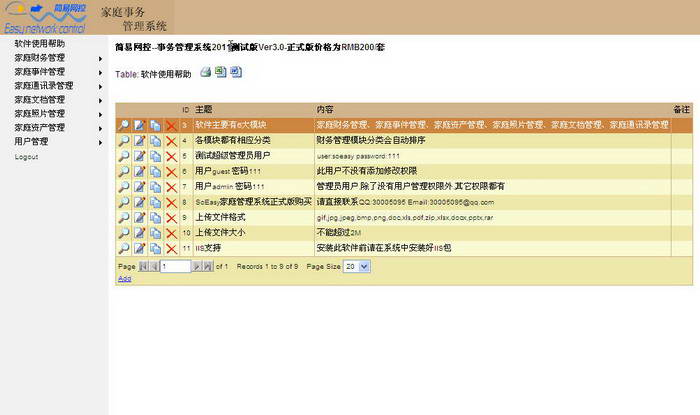Expand 家庭照片管理 submenu arrow
Image resolution: width=700 pixels, height=415 pixels.
click(x=100, y=114)
